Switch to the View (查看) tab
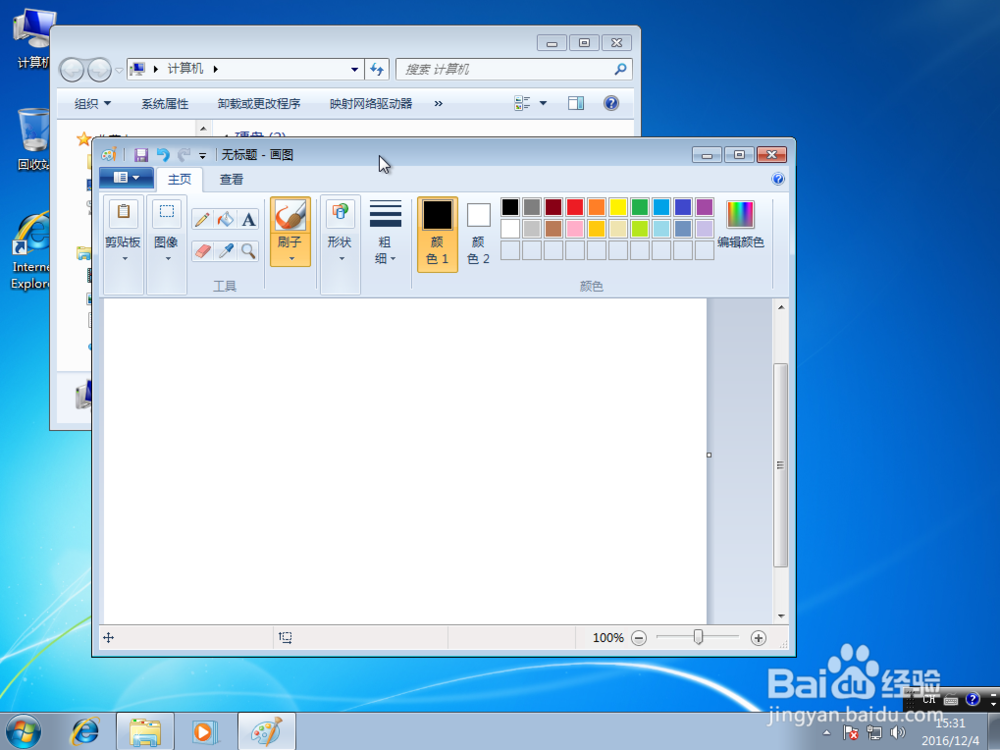 click(231, 179)
